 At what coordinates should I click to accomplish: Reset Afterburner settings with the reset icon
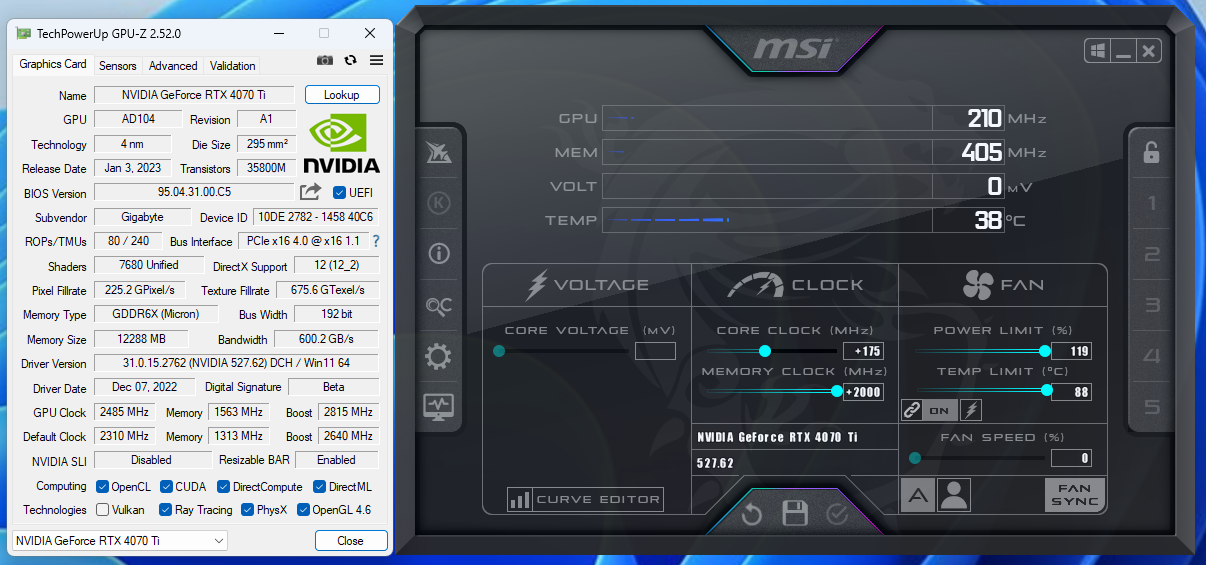click(x=752, y=514)
